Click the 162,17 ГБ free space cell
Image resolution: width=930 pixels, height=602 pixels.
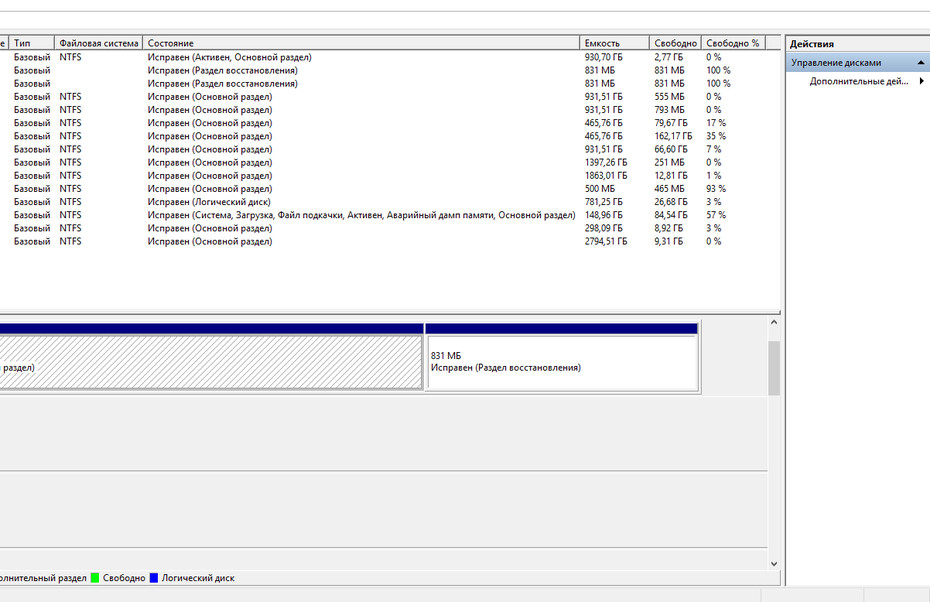(x=673, y=136)
